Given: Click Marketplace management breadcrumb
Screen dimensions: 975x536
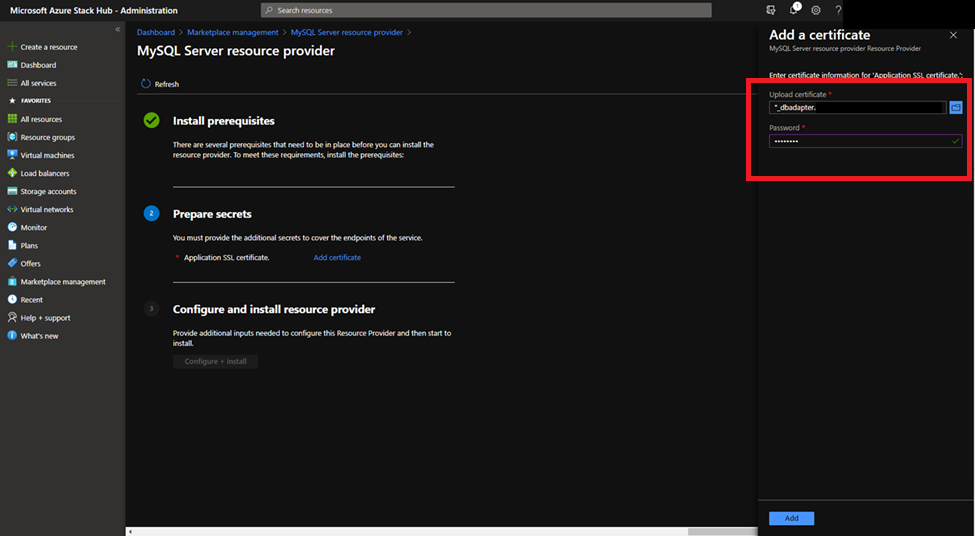Looking at the screenshot, I should (x=233, y=32).
